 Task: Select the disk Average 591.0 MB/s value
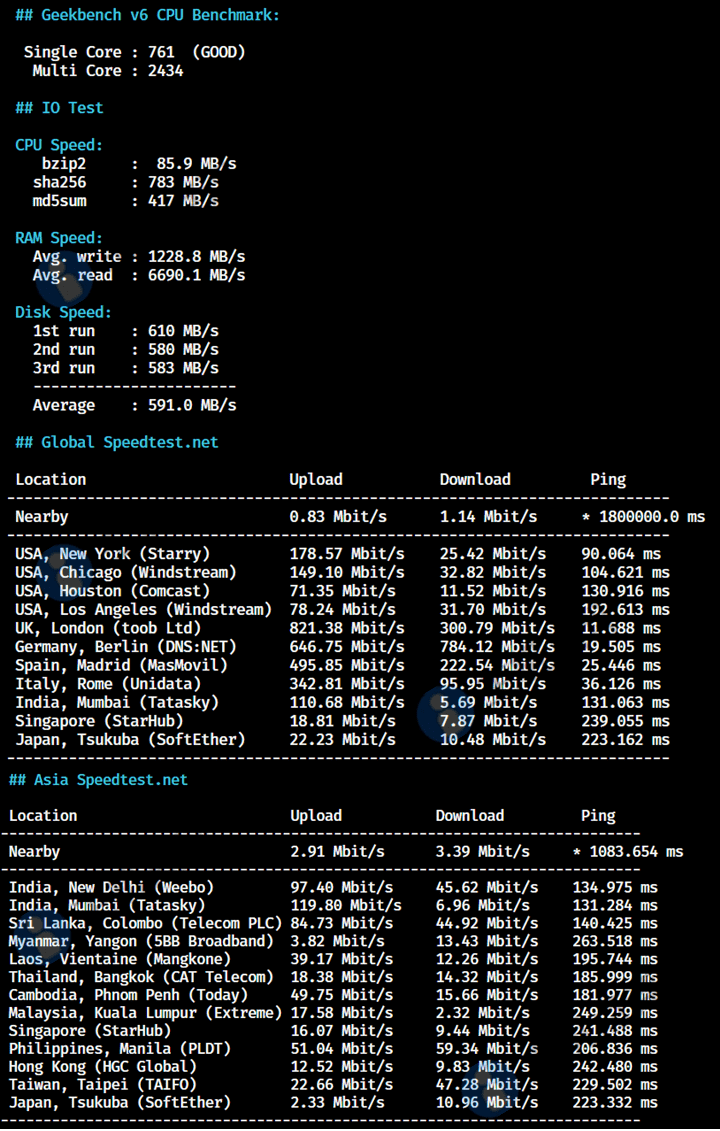tap(192, 405)
